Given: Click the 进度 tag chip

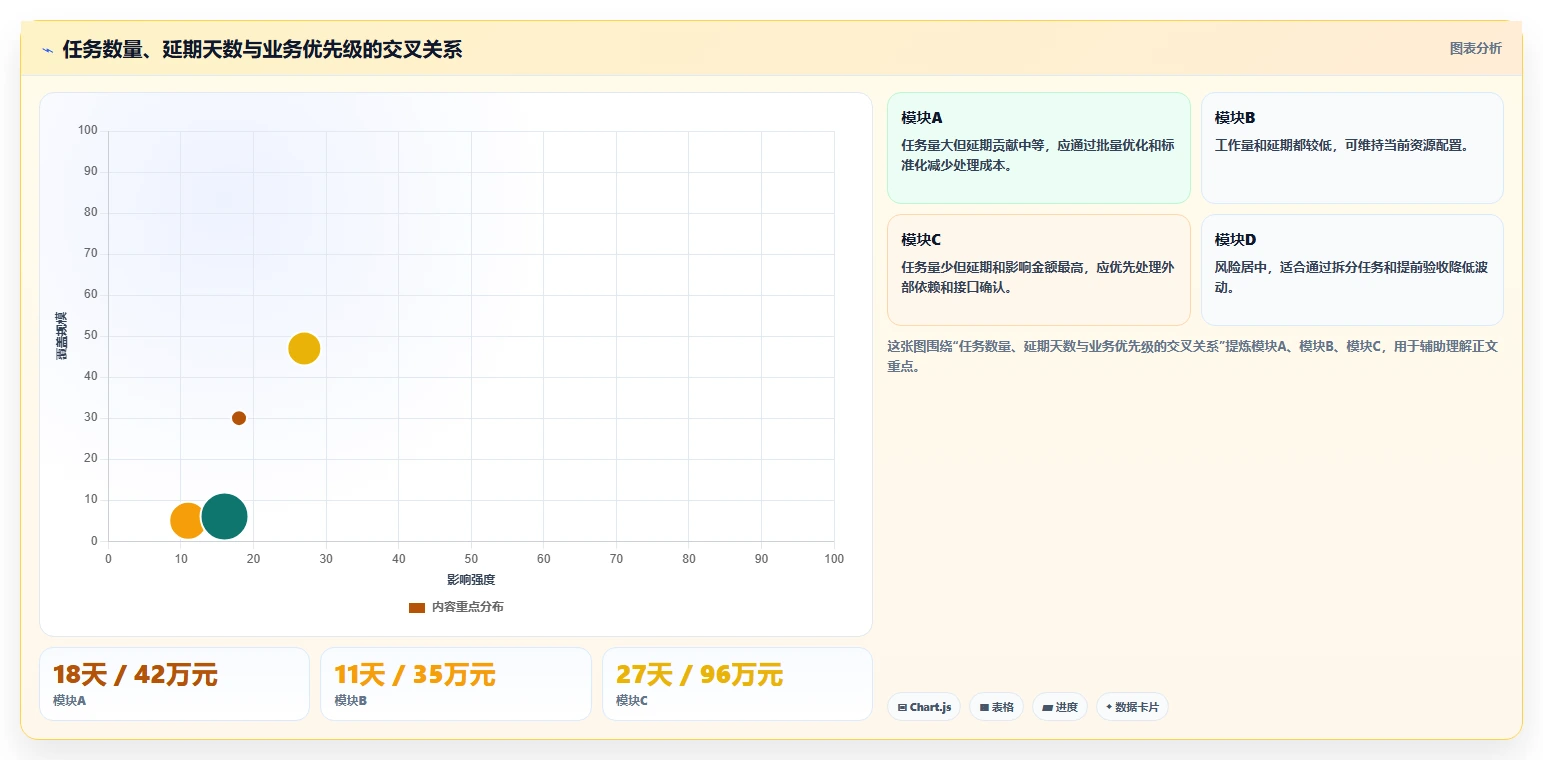Looking at the screenshot, I should coord(1060,707).
